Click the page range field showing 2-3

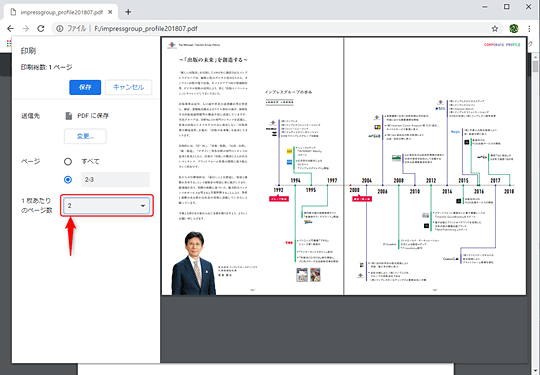point(115,179)
